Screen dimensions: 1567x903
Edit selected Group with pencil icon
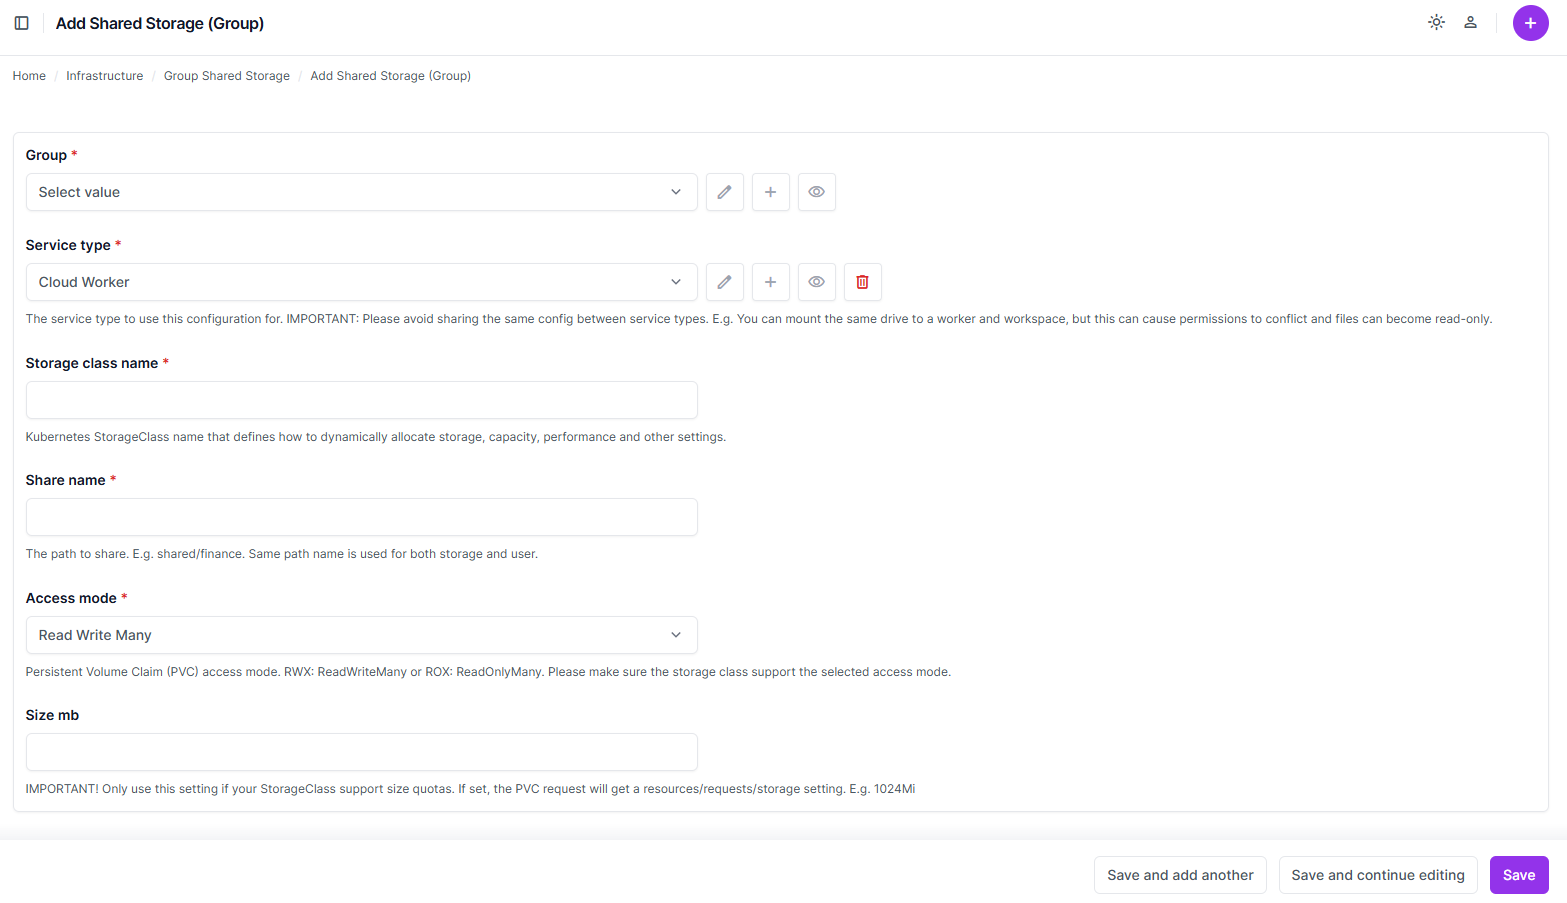pos(724,192)
